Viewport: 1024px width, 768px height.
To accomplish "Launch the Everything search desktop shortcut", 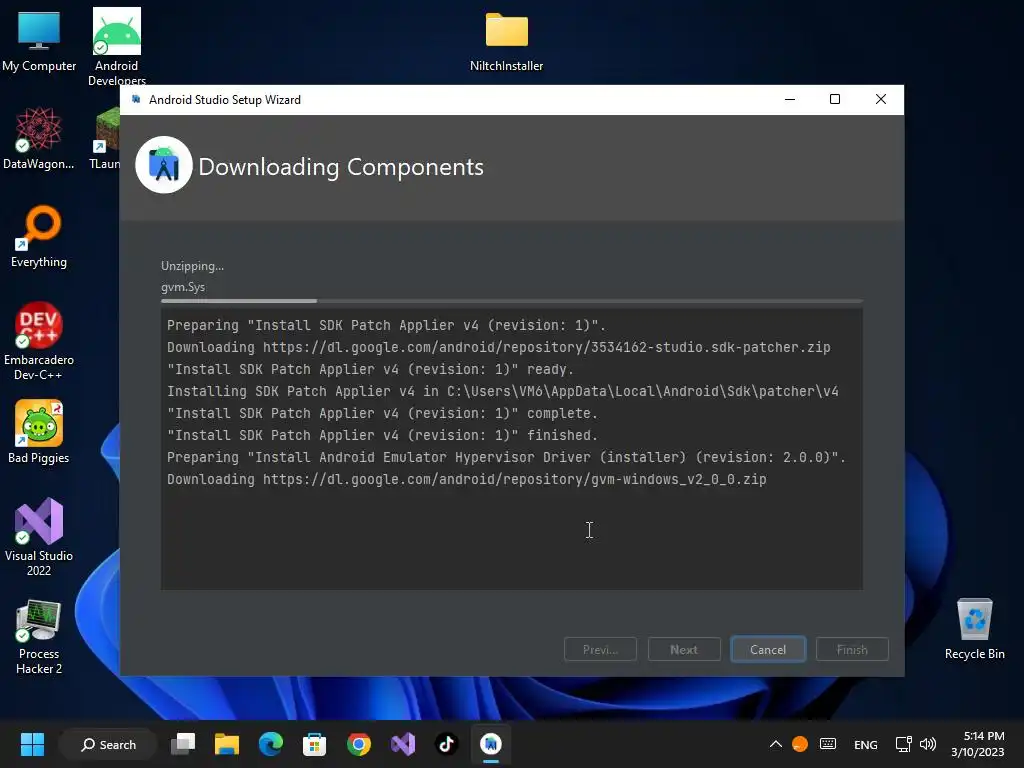I will [x=39, y=236].
